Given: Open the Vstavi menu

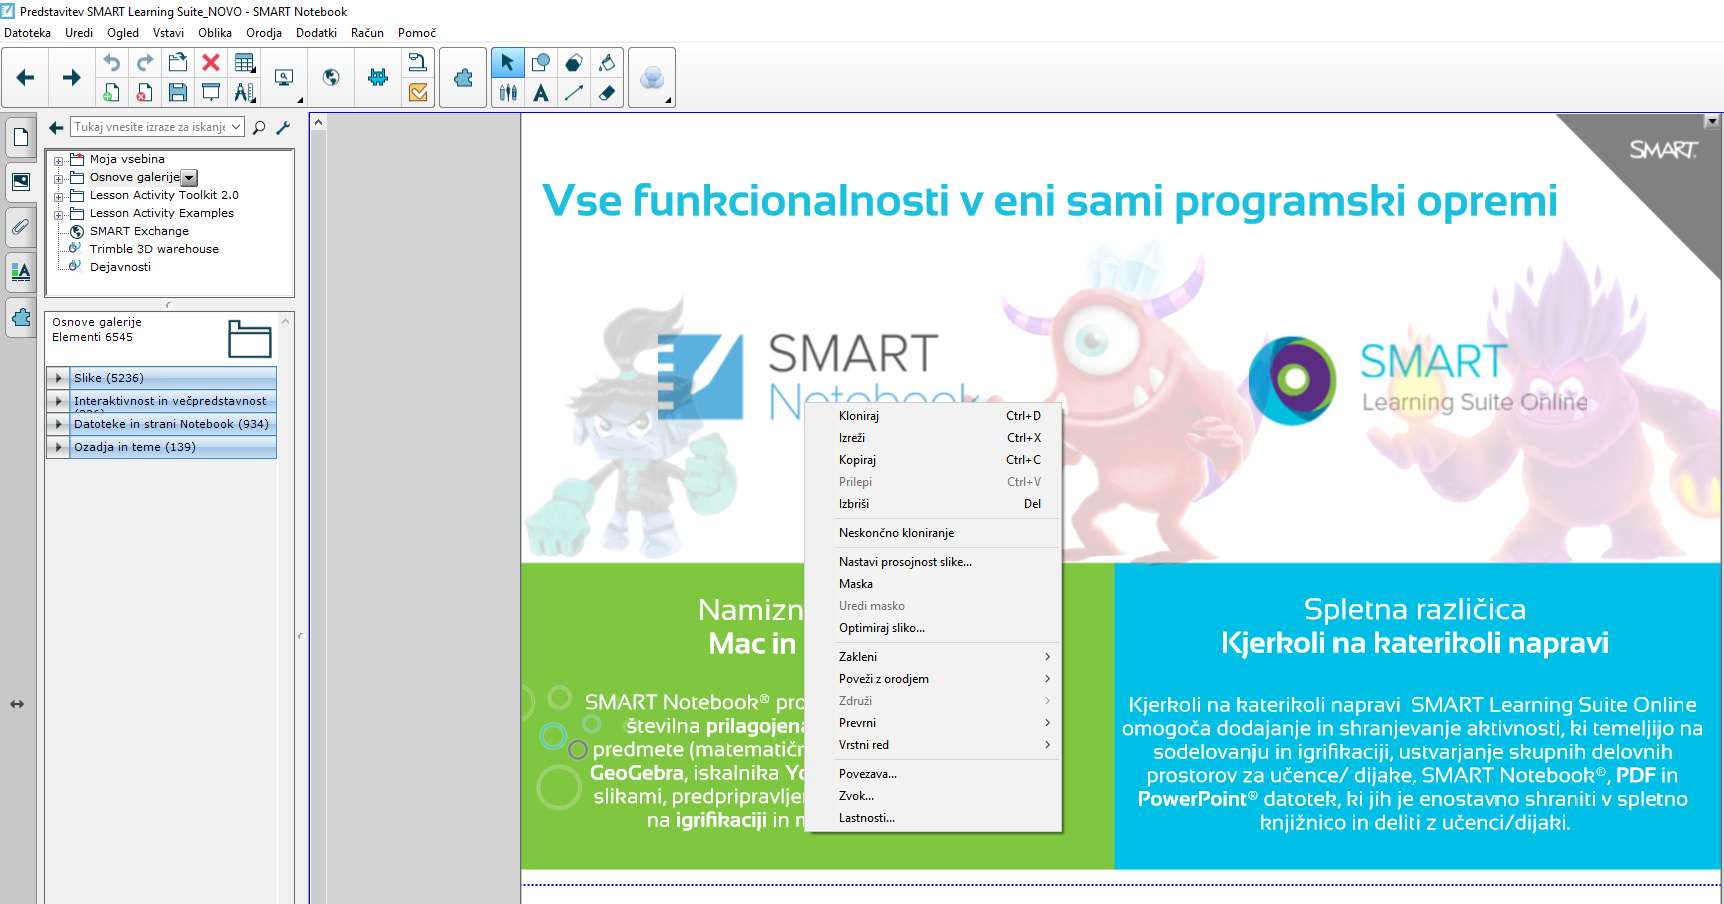Looking at the screenshot, I should (x=168, y=33).
